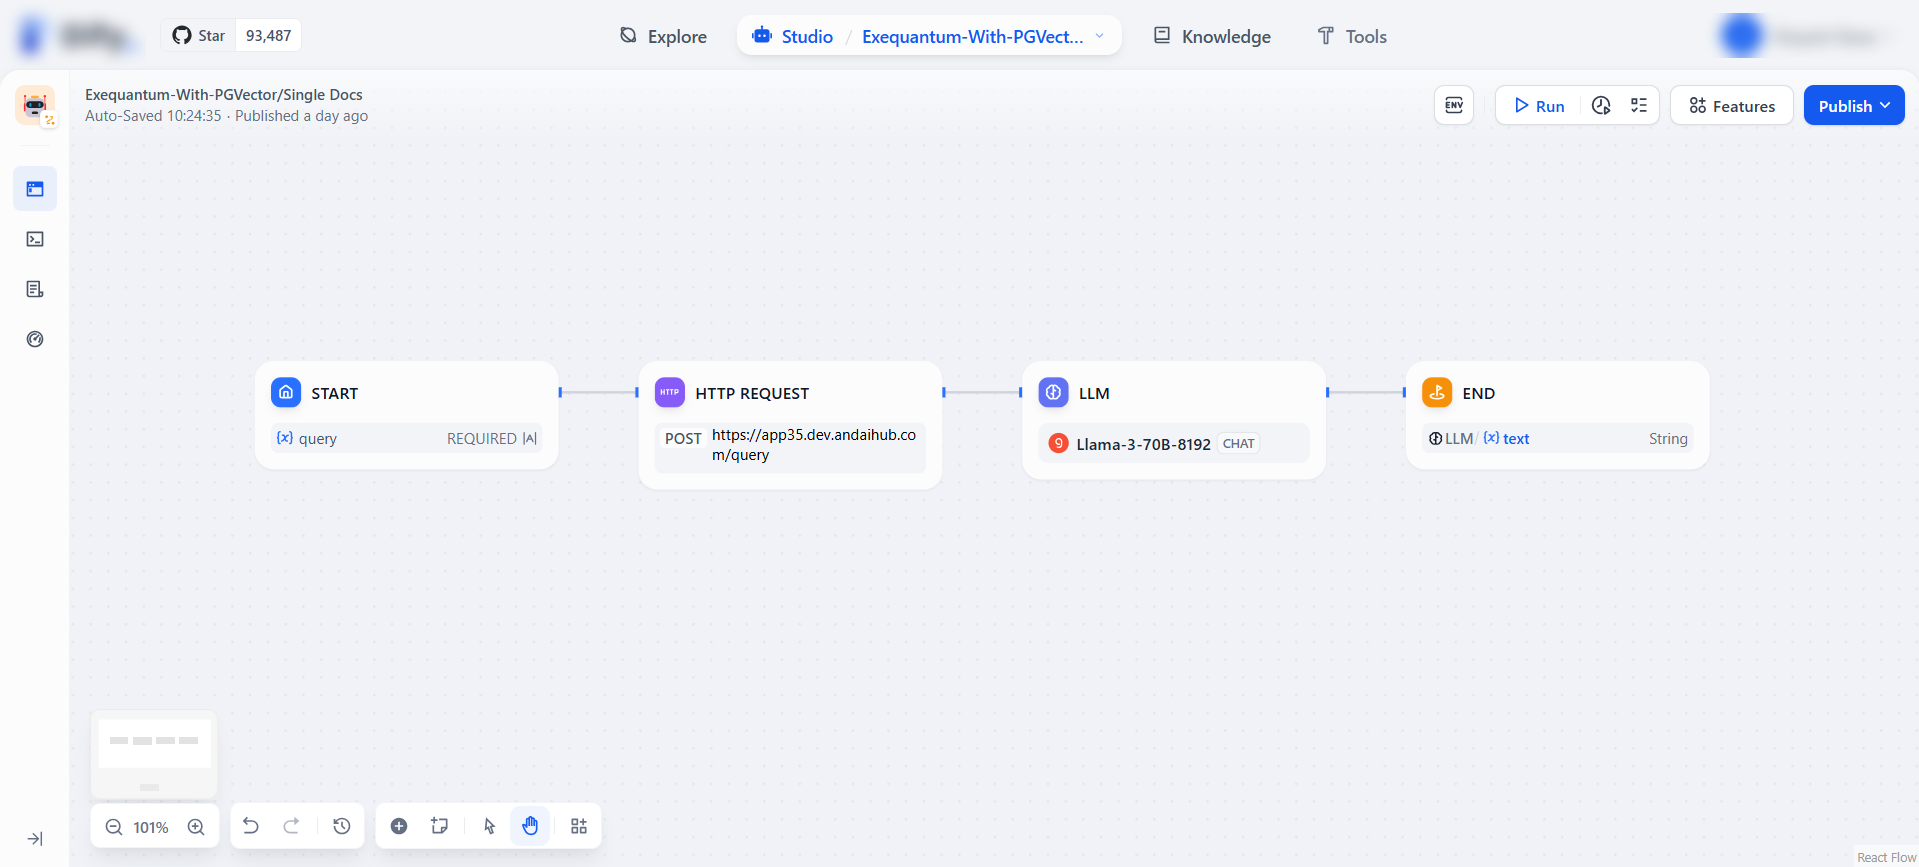Image resolution: width=1919 pixels, height=867 pixels.
Task: View run history next to Run
Action: coord(1601,106)
